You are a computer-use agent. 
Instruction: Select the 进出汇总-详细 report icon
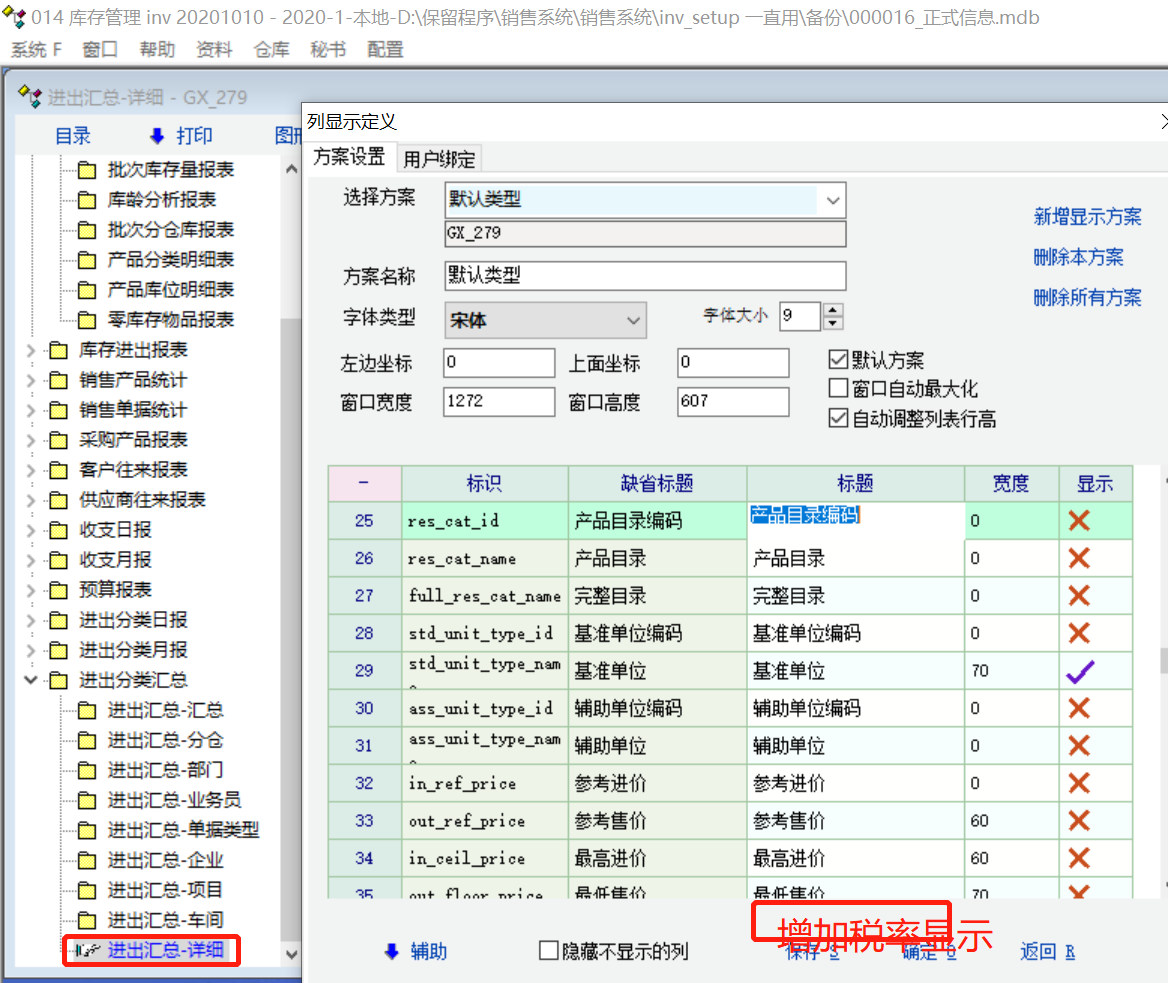click(x=87, y=950)
